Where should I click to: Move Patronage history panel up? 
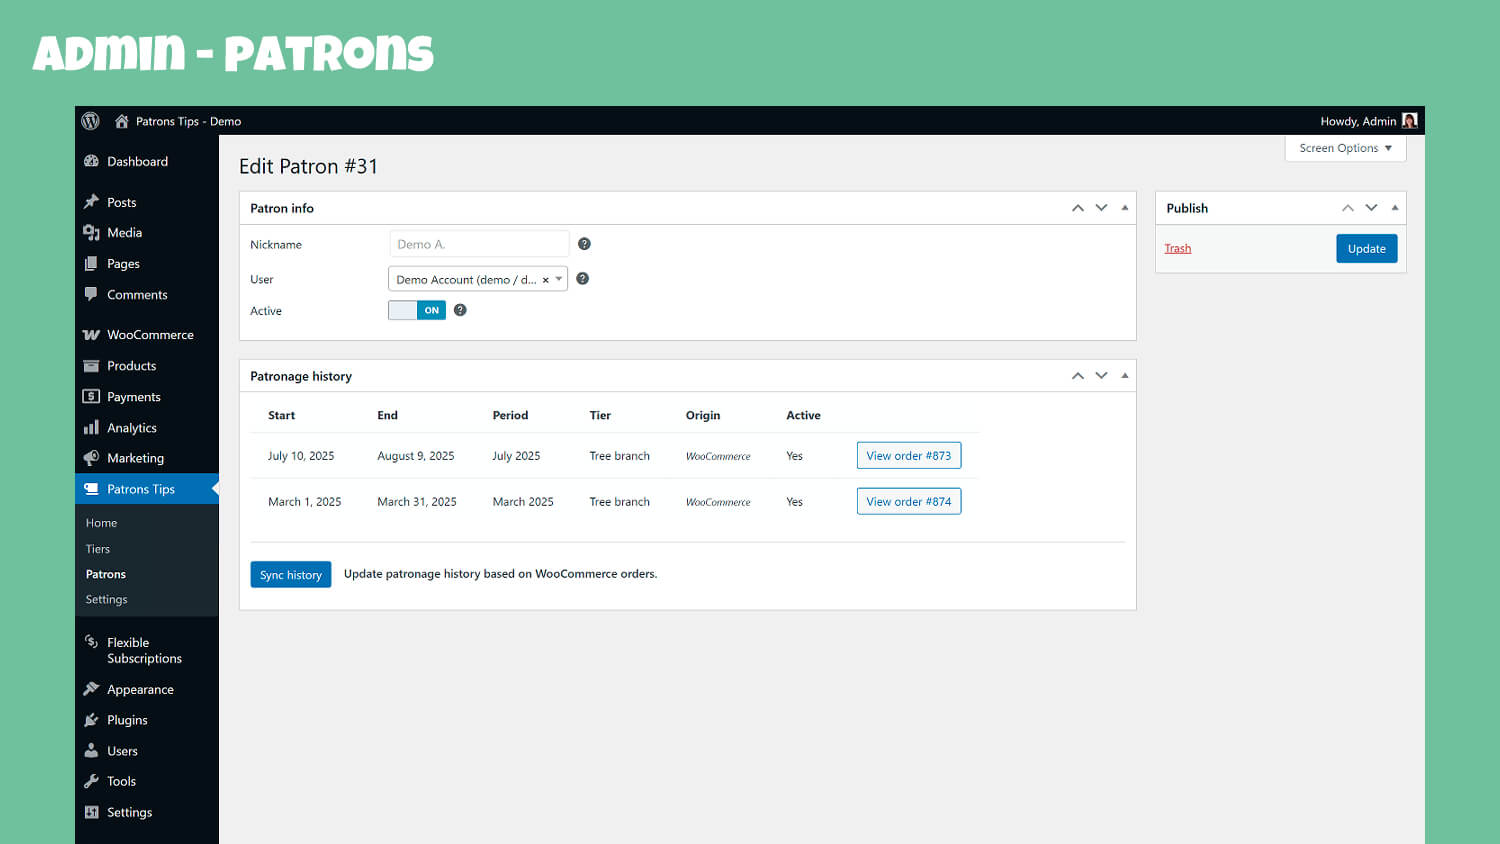coord(1078,376)
